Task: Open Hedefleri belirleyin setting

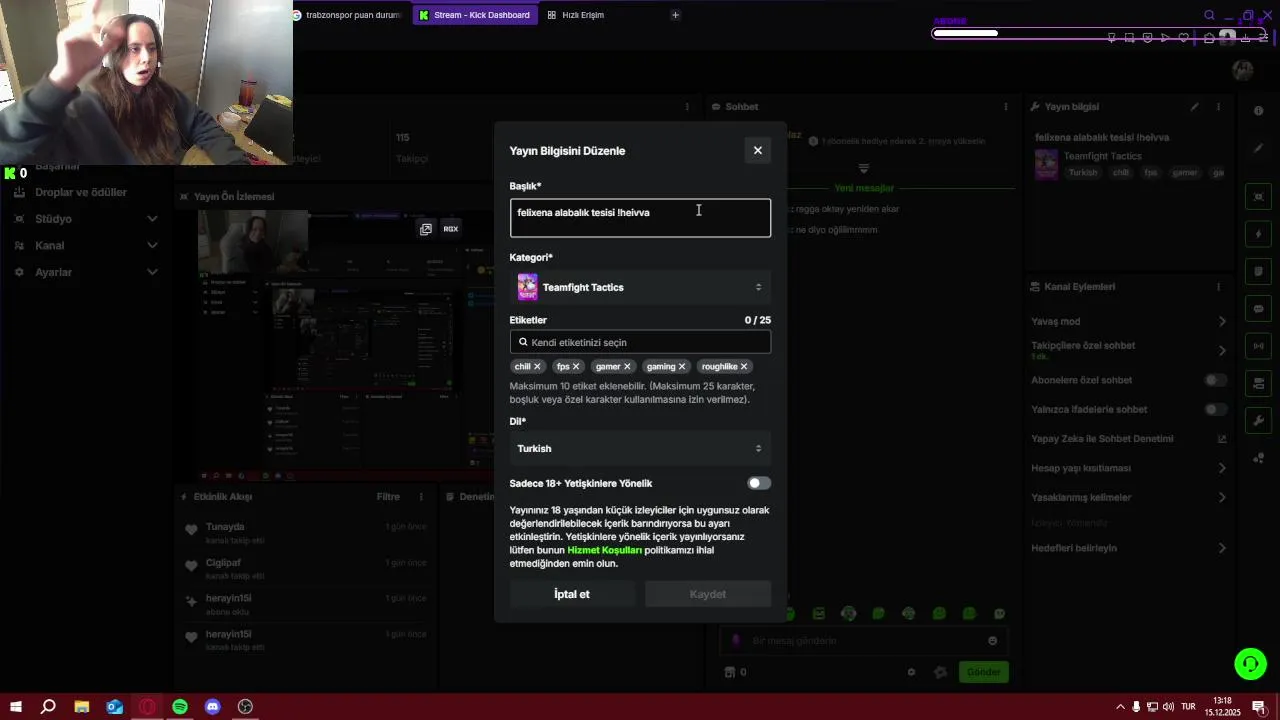Action: [1128, 548]
